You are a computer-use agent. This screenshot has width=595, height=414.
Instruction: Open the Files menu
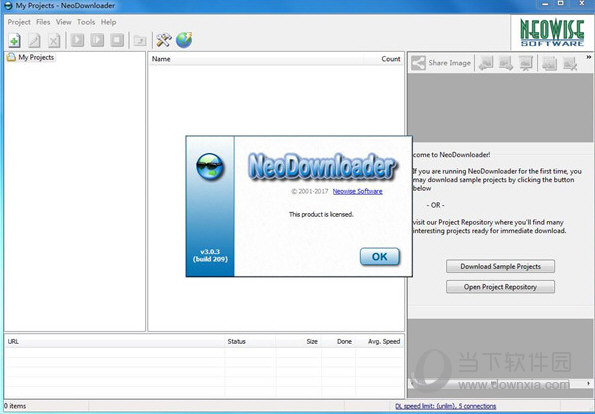point(43,22)
